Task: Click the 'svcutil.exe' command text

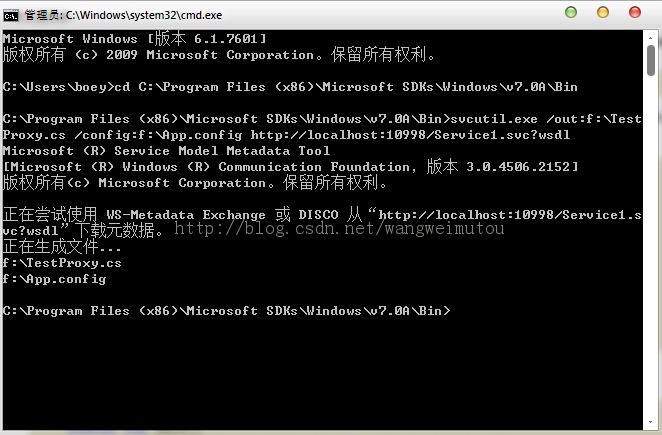Action: coord(494,119)
